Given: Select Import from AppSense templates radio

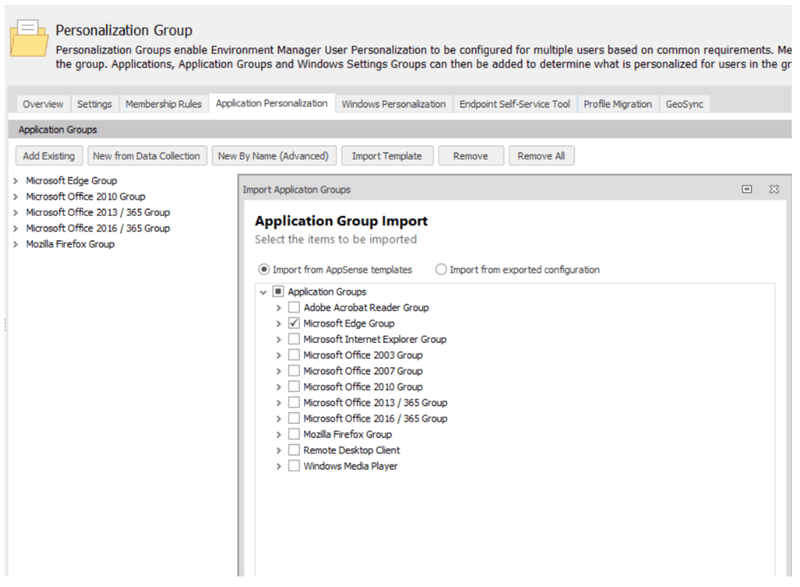Looking at the screenshot, I should tap(264, 269).
